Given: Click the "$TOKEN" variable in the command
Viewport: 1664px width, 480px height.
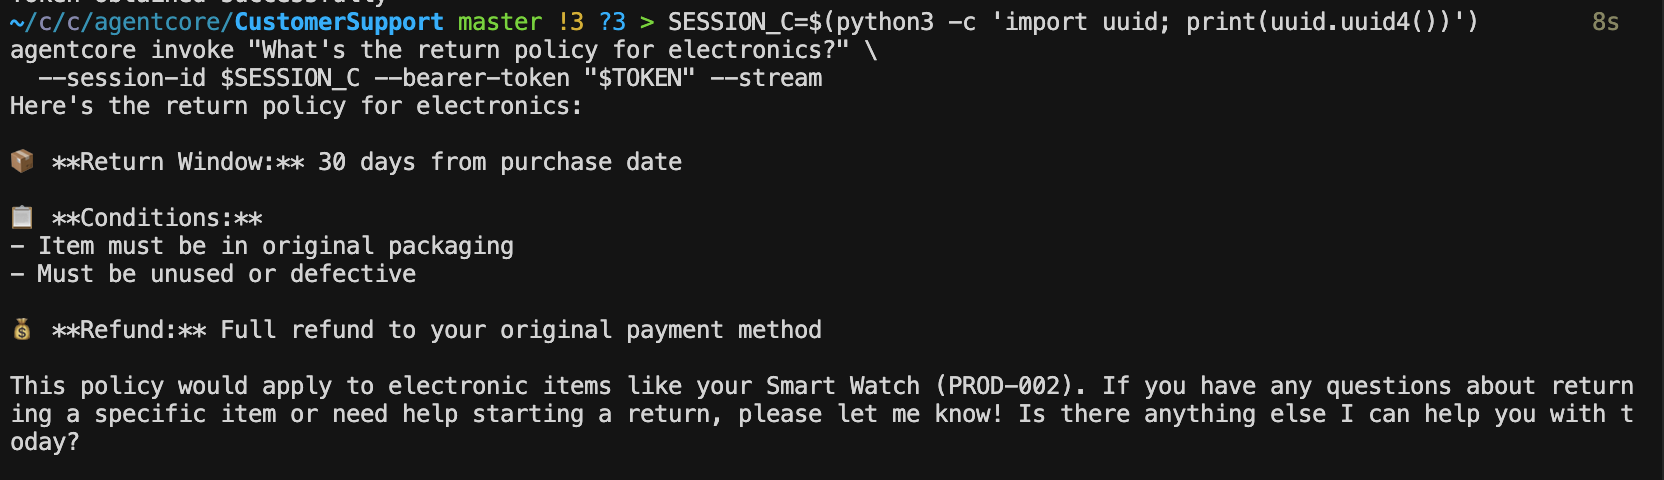Looking at the screenshot, I should [640, 78].
